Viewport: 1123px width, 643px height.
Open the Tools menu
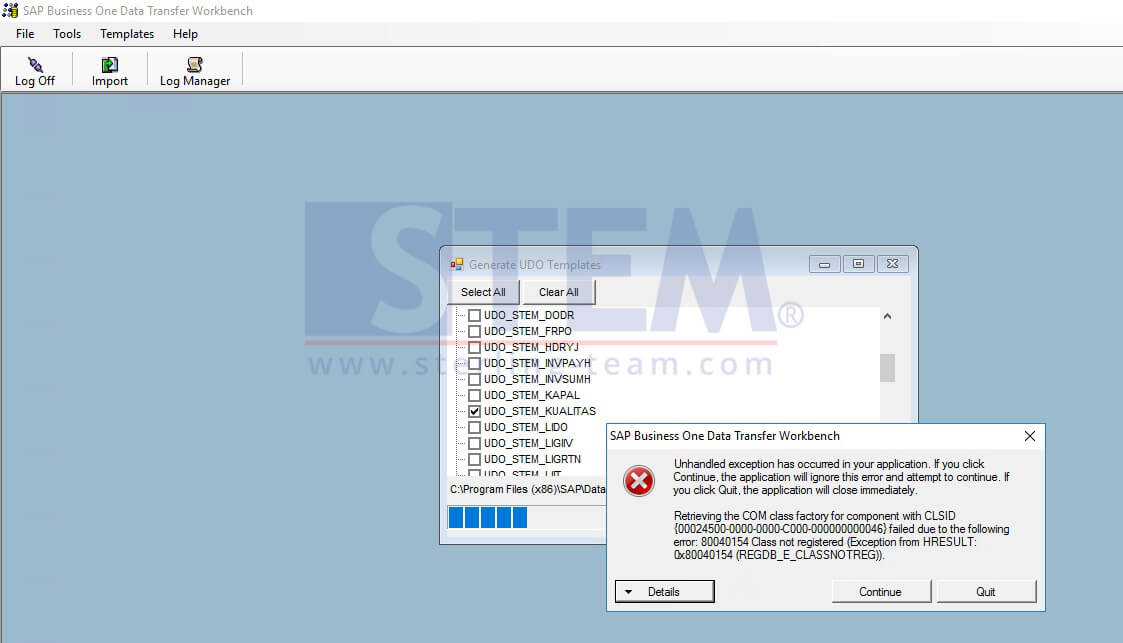coord(67,34)
